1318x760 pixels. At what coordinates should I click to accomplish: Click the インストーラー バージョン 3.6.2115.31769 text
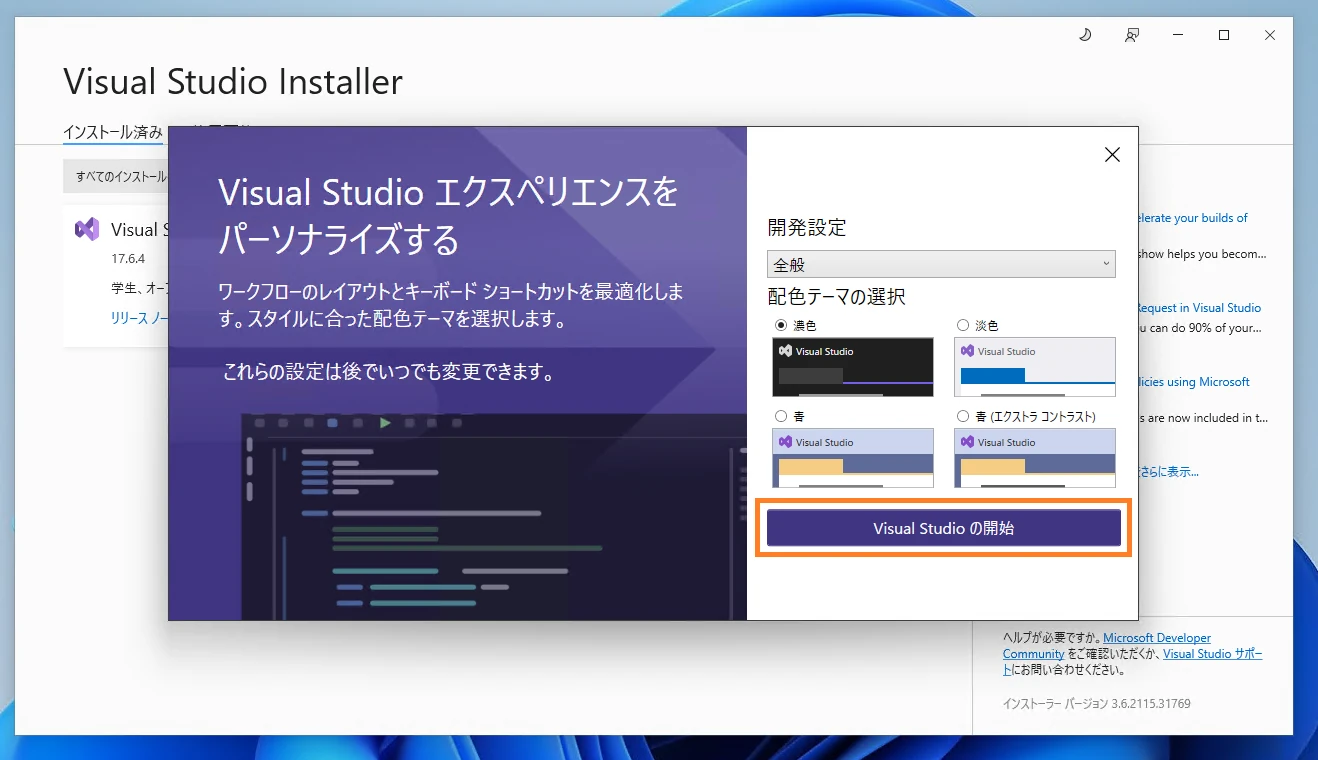(1097, 704)
